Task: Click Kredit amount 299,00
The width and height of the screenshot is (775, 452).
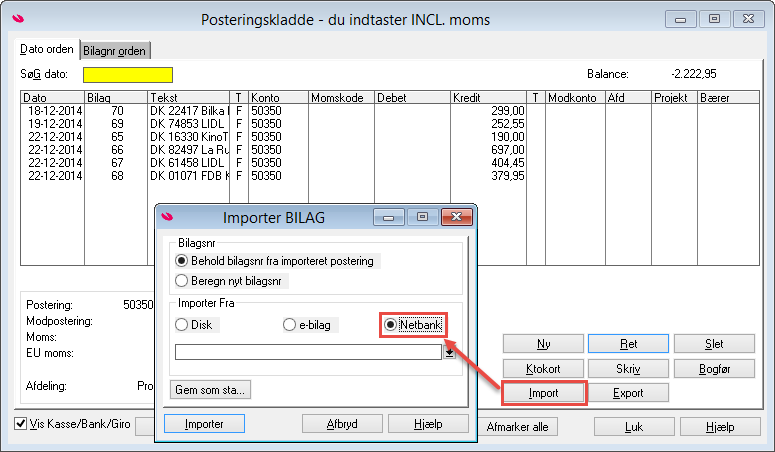Action: [x=508, y=111]
